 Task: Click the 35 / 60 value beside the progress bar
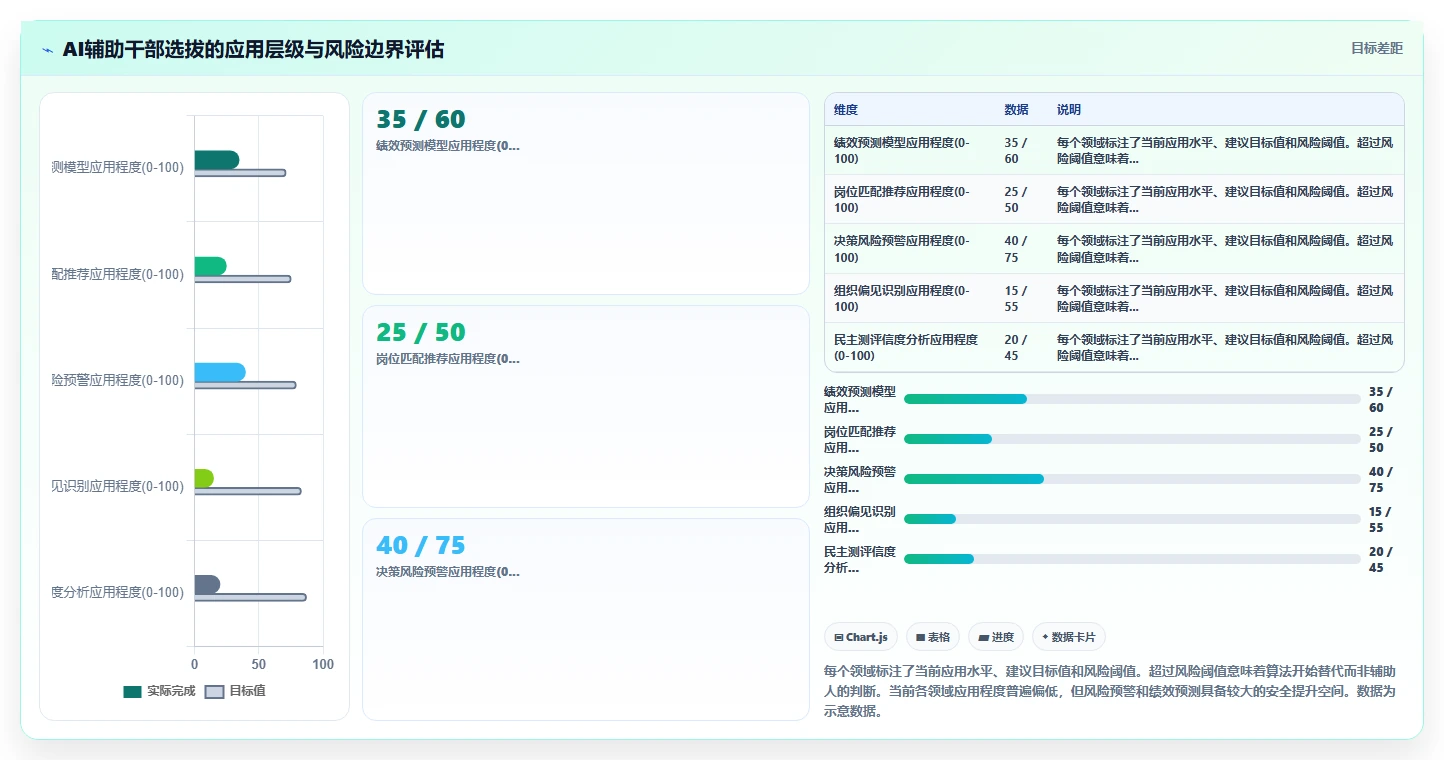(1381, 399)
